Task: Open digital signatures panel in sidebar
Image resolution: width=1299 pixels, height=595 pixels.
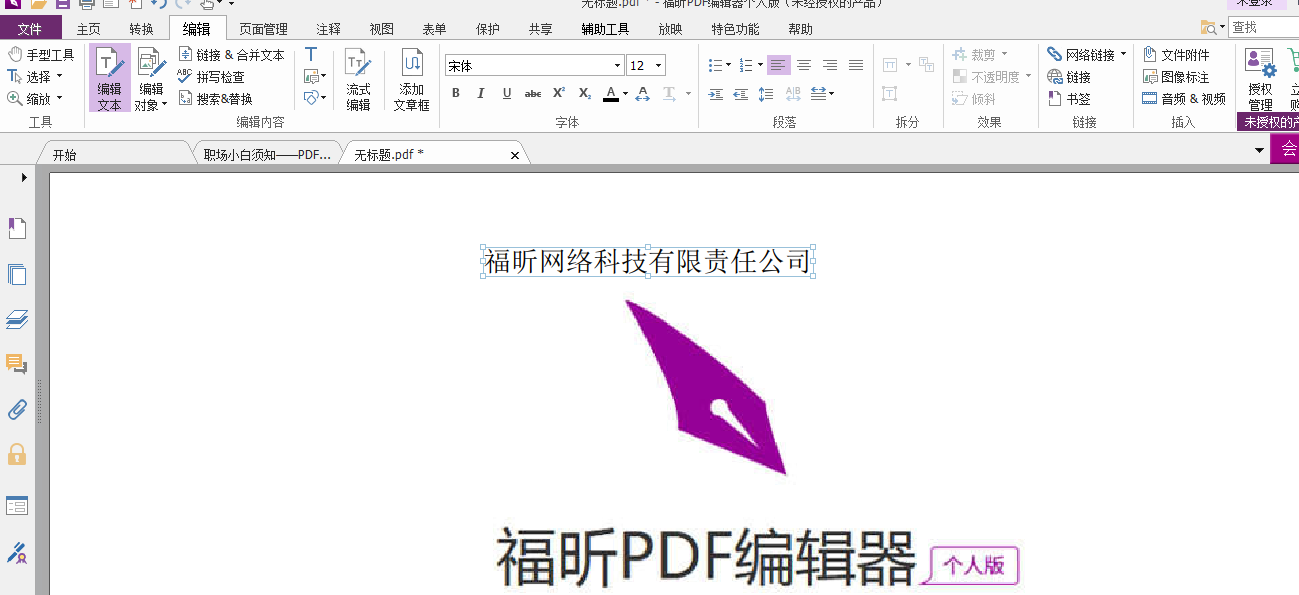Action: [x=17, y=551]
